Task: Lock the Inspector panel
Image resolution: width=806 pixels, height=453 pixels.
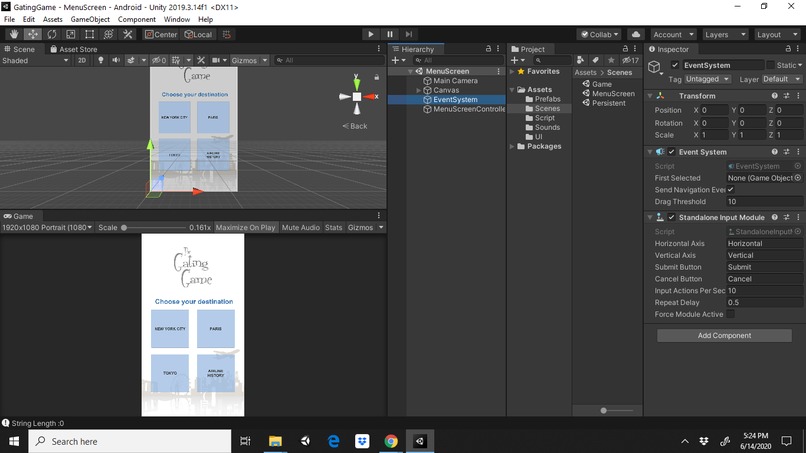Action: click(x=788, y=48)
